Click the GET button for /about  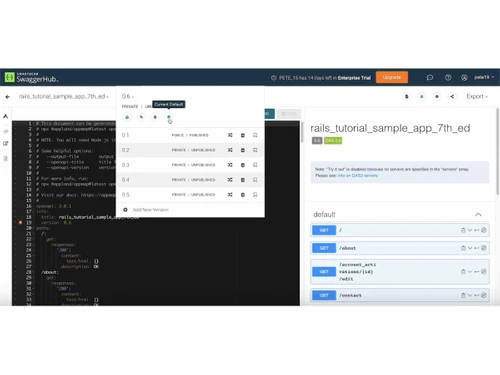[x=324, y=248]
